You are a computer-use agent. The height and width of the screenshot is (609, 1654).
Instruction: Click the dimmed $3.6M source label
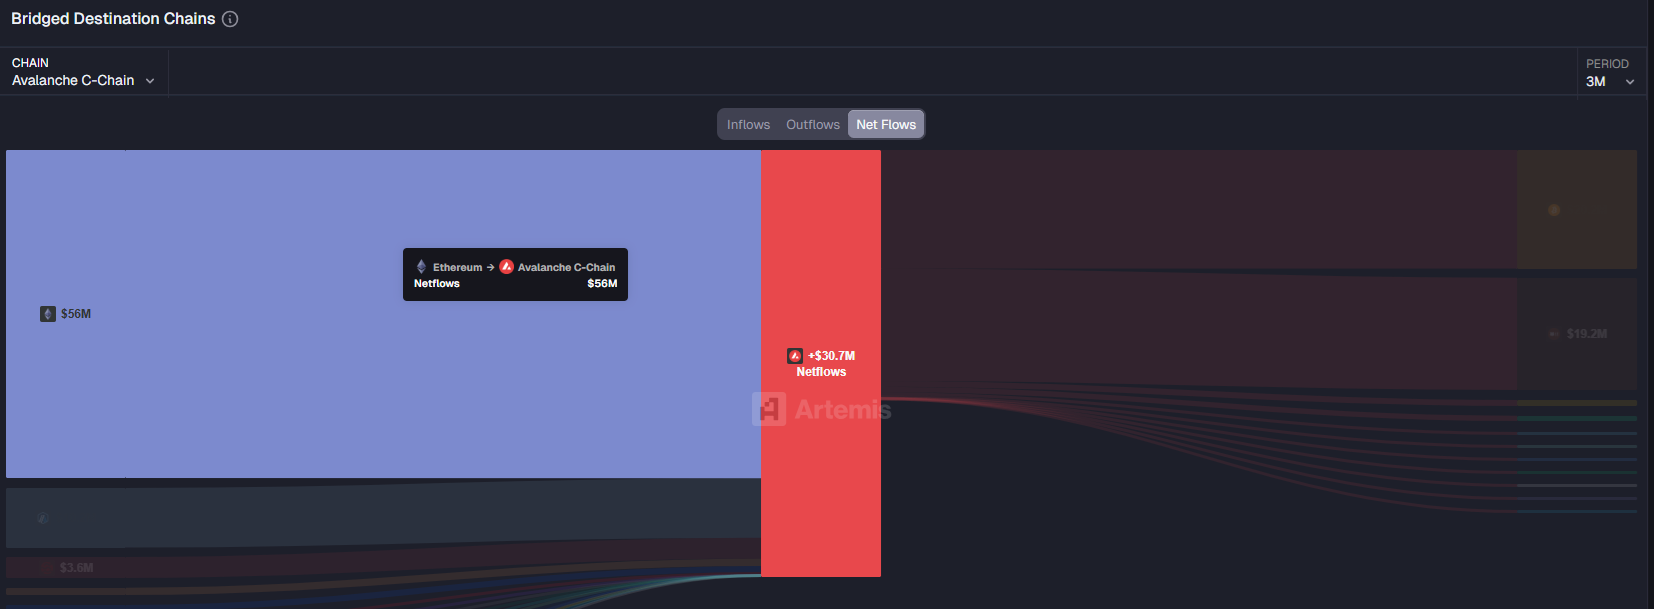[76, 568]
